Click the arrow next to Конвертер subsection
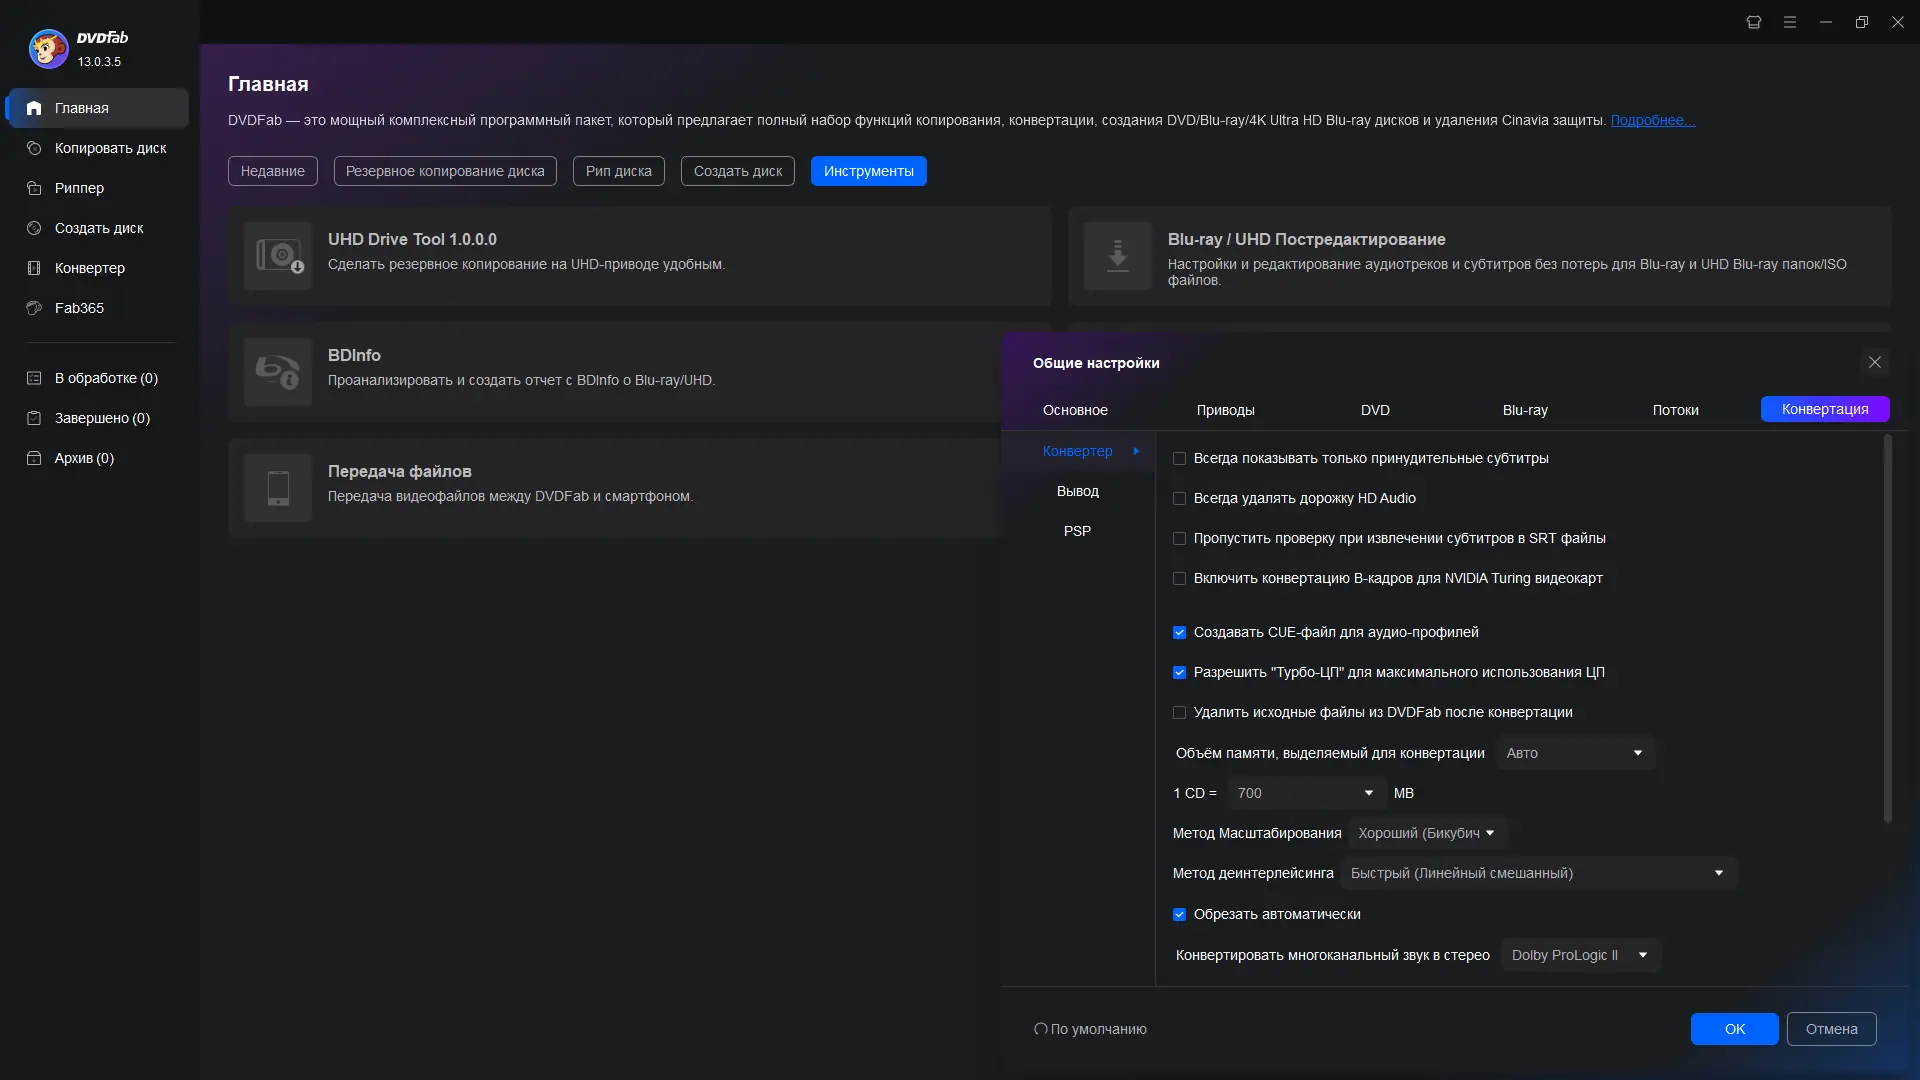 (1136, 451)
